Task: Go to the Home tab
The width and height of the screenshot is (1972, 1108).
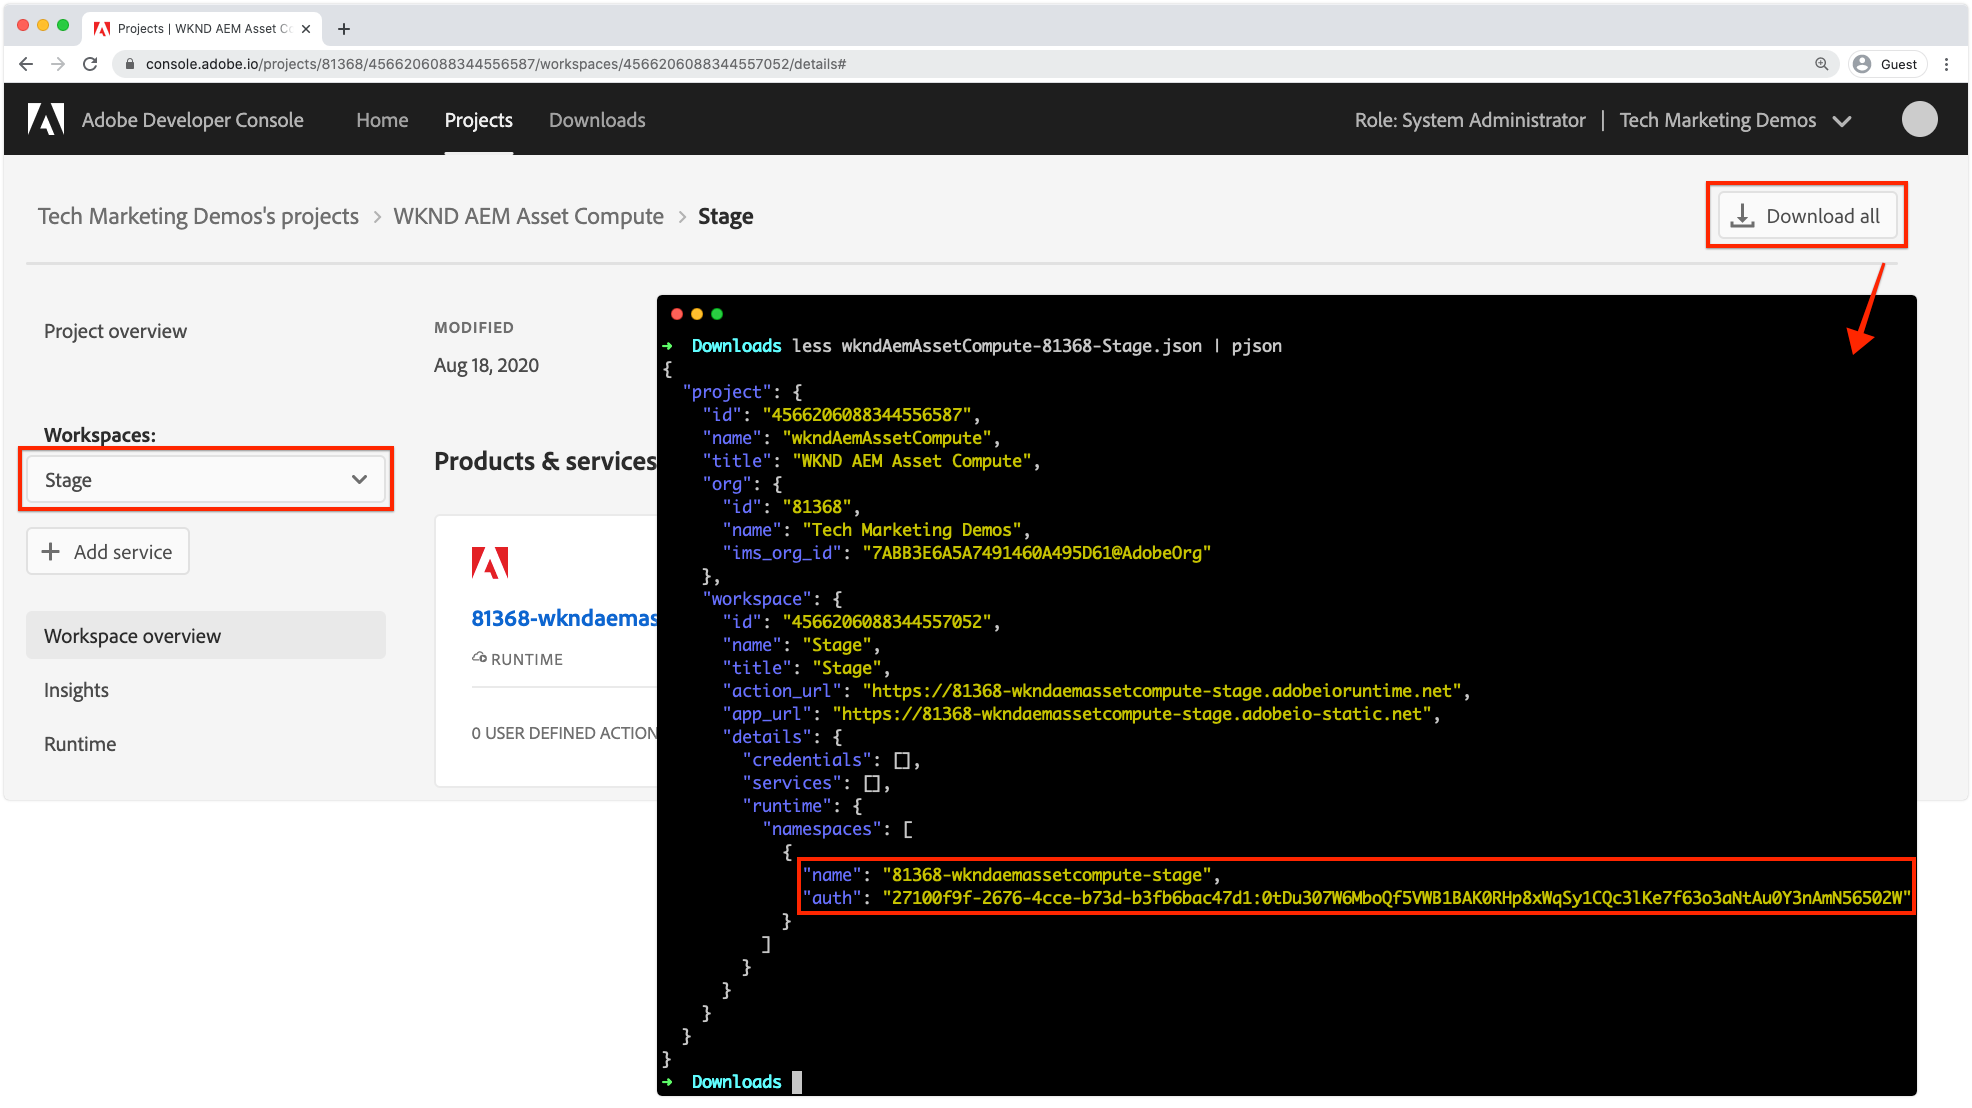Action: point(382,120)
